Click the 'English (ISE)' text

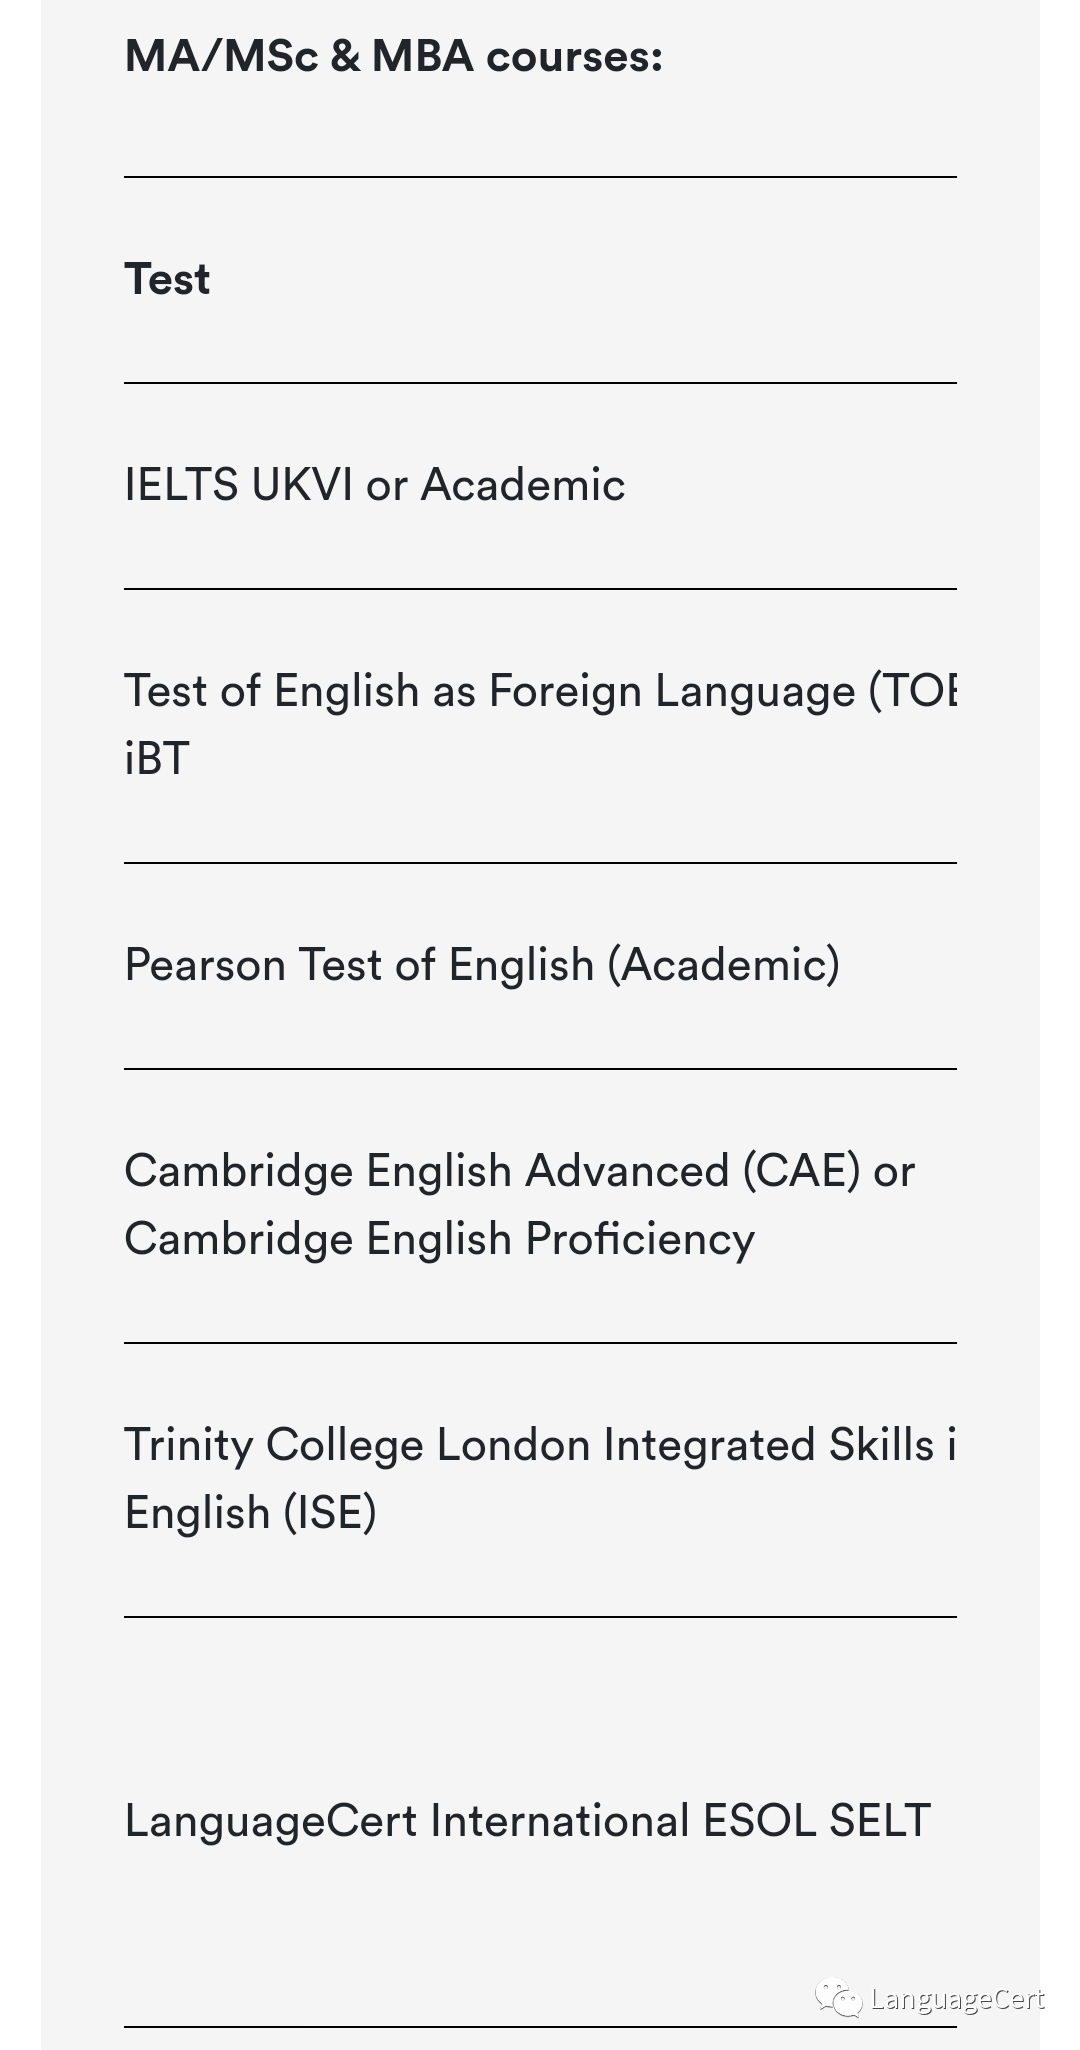coord(251,1513)
